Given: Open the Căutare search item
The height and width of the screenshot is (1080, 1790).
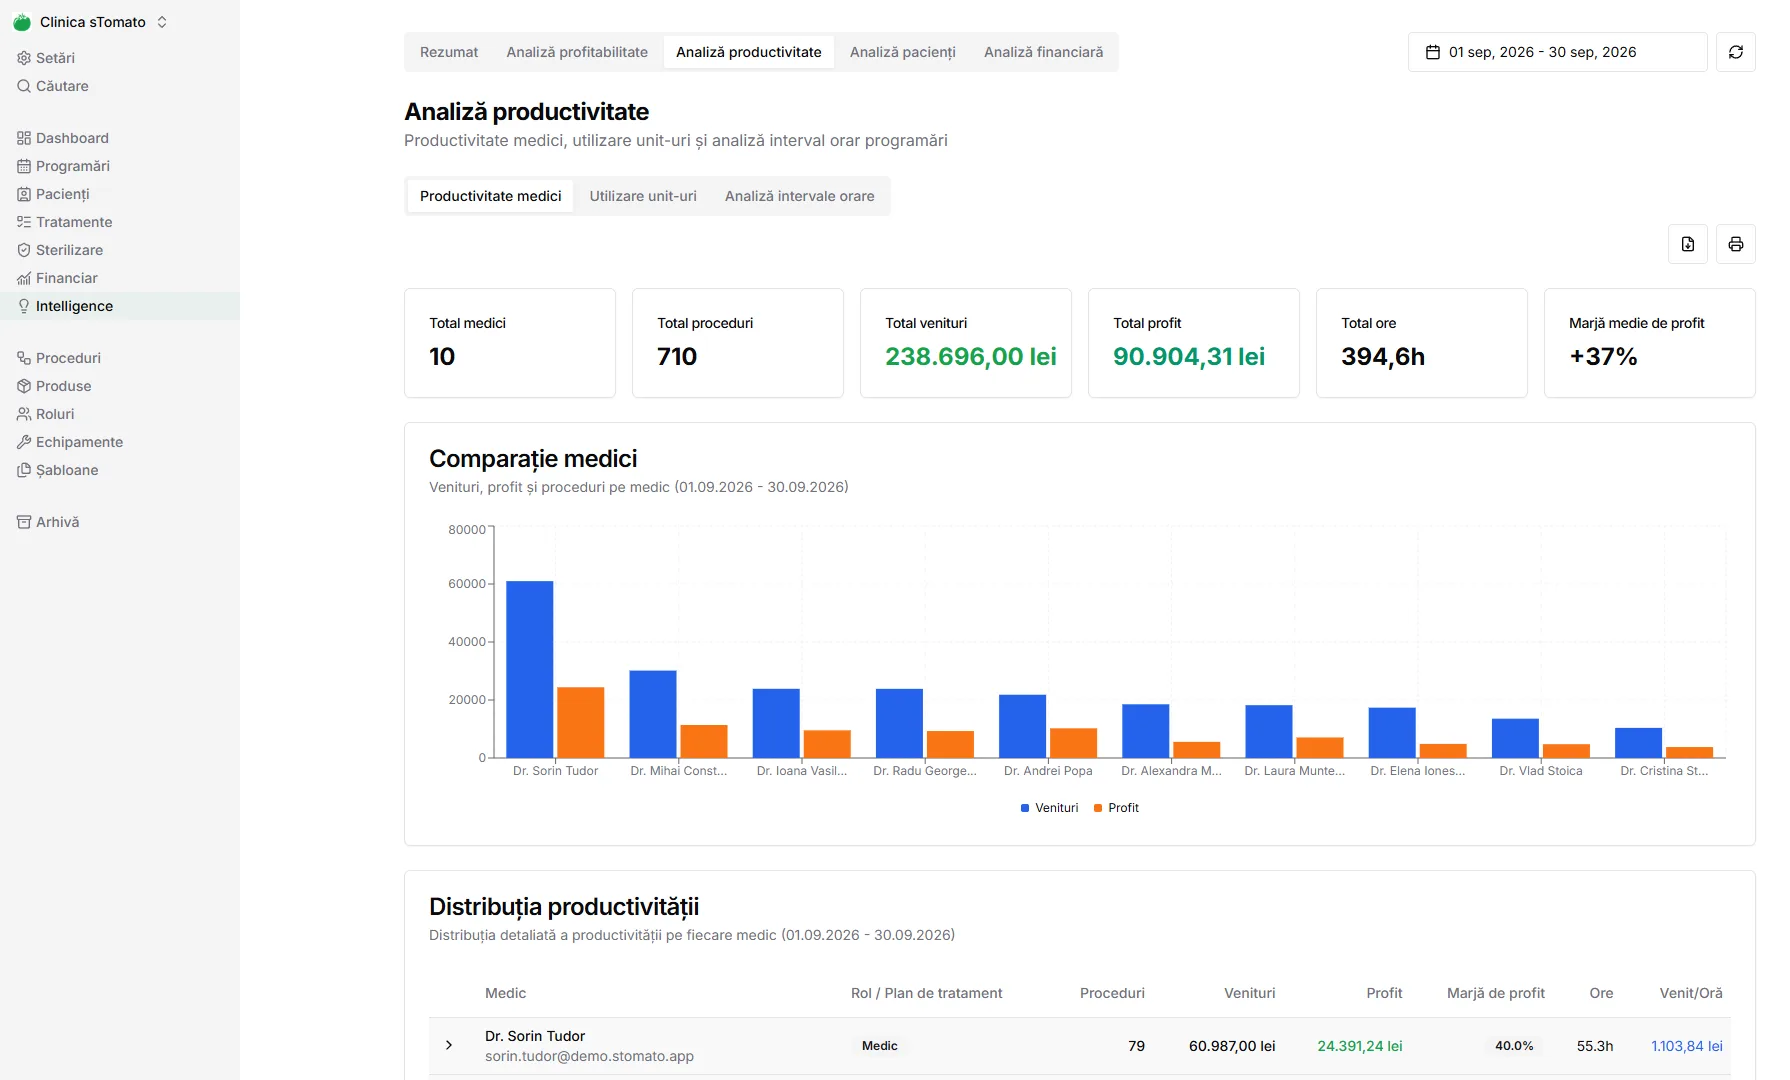Looking at the screenshot, I should (x=53, y=86).
